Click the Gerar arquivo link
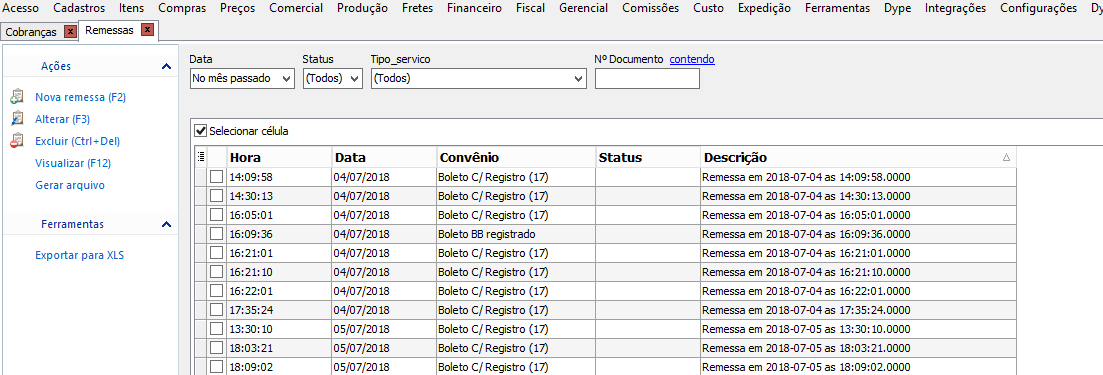The height and width of the screenshot is (375, 1103). (70, 185)
